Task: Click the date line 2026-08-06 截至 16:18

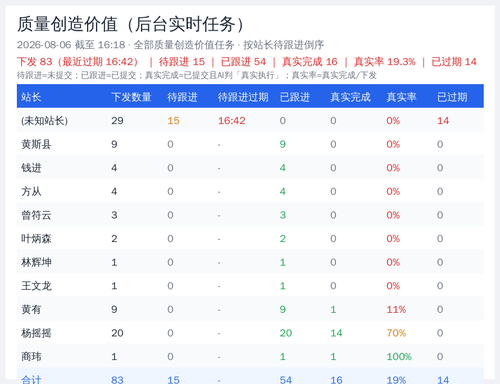Action: click(71, 45)
